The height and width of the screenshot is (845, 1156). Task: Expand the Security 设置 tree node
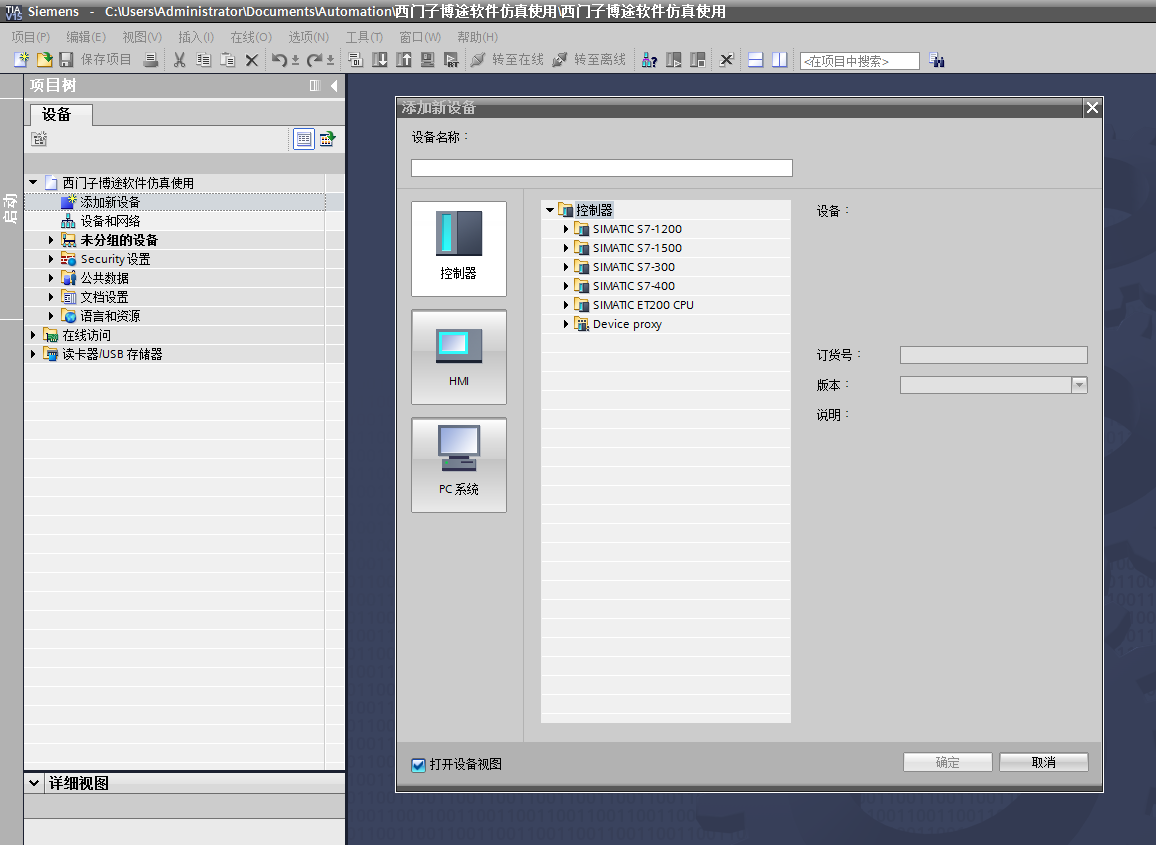point(51,259)
